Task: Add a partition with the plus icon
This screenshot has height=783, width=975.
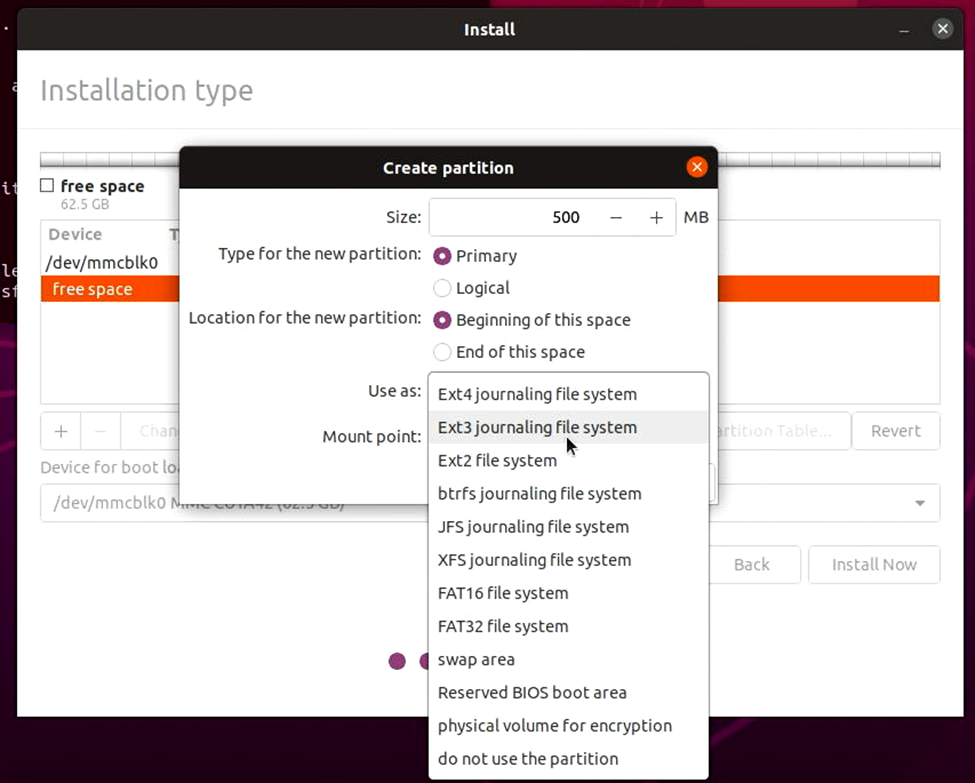Action: [61, 431]
